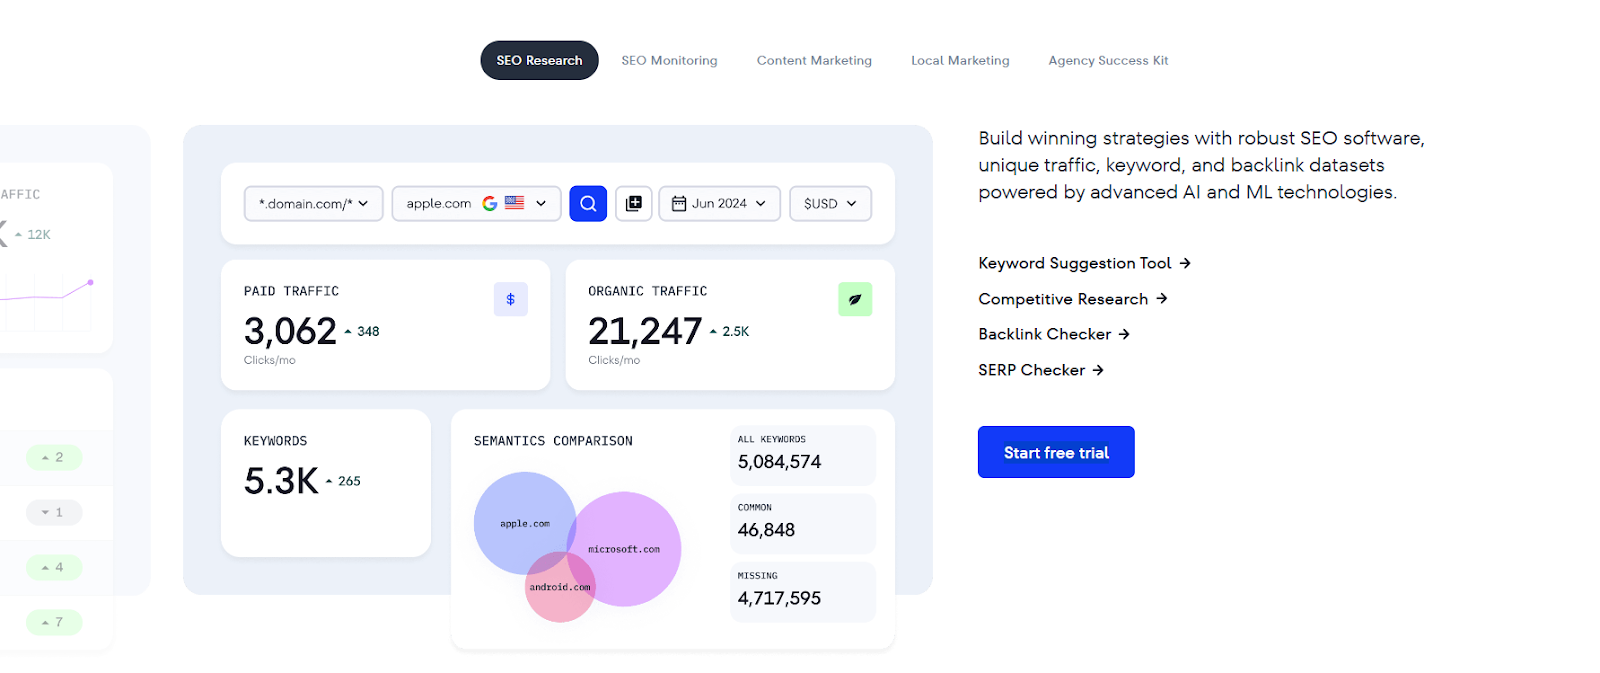Click the arrow beside Keyword Suggestion Tool

pyautogui.click(x=1185, y=263)
